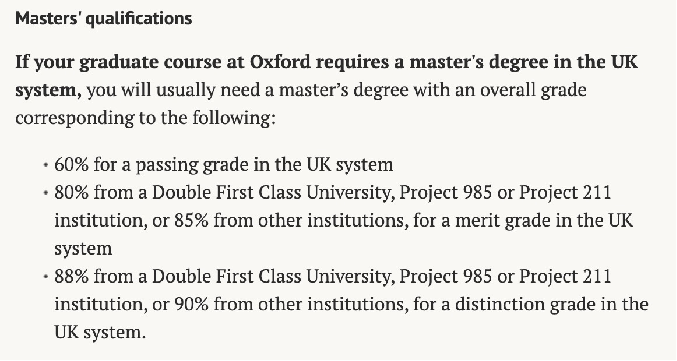Click the bullet marker before "60% for a passing grade"

[45, 165]
